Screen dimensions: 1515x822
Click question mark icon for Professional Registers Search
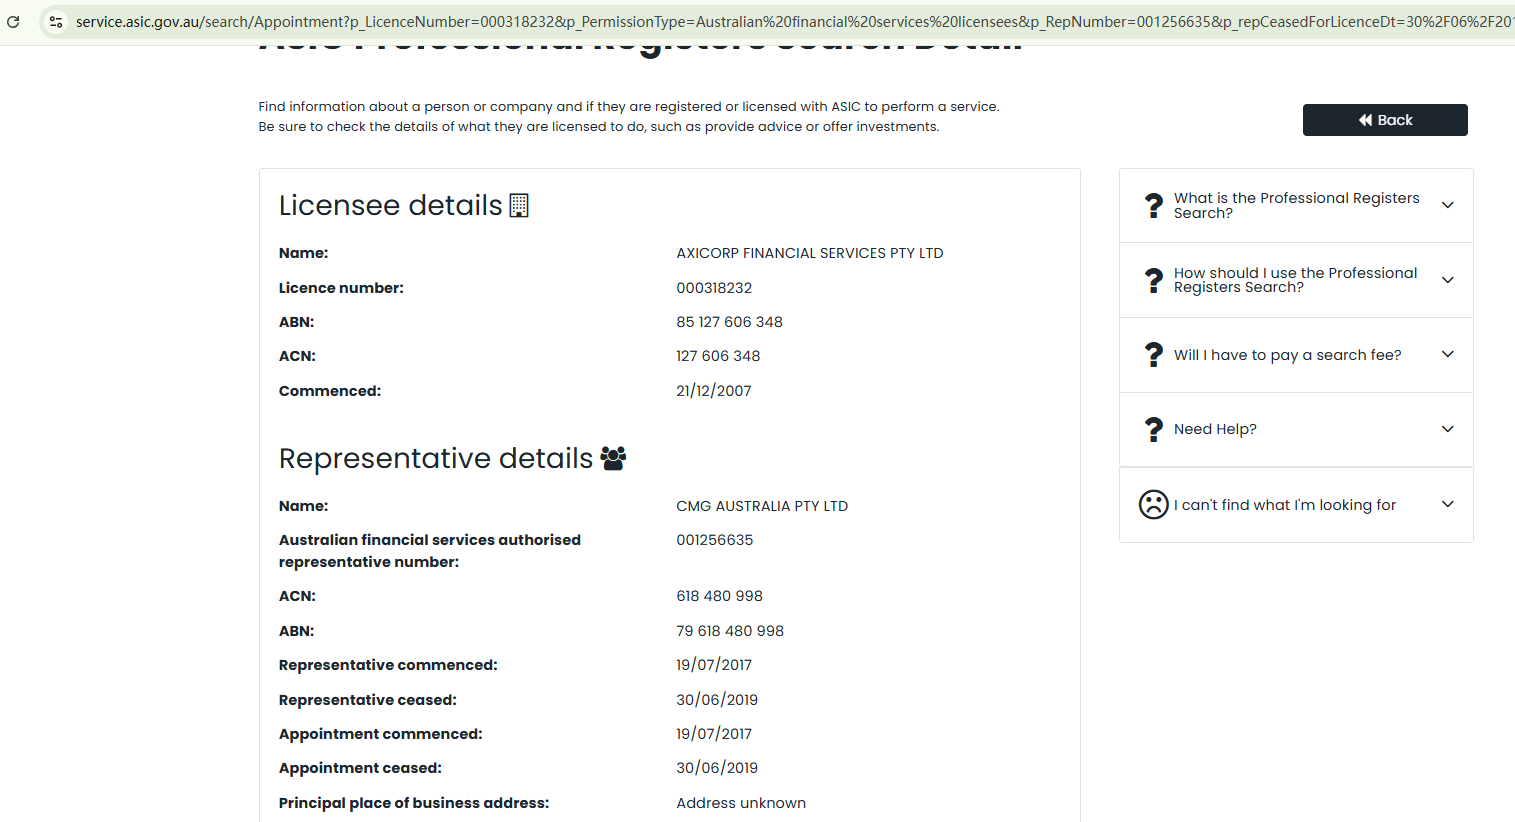(1154, 205)
